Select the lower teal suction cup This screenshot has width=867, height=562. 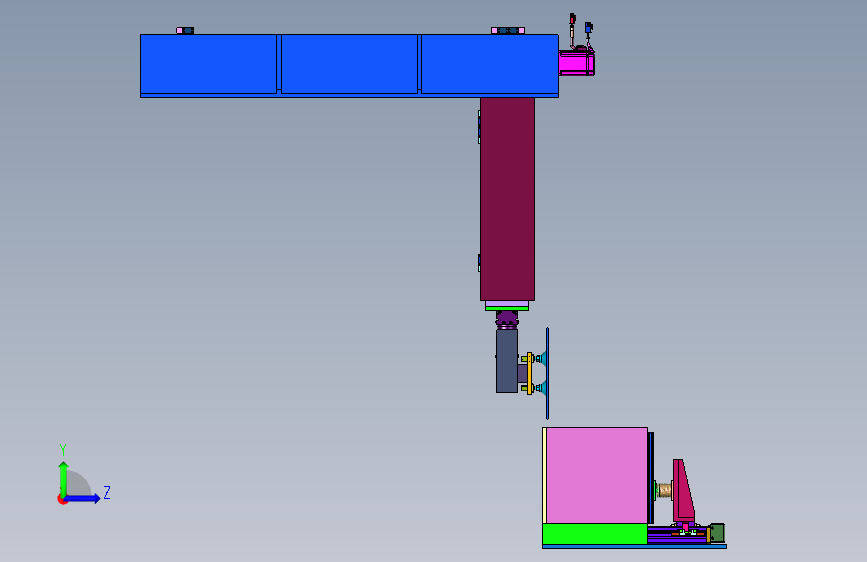coord(541,388)
